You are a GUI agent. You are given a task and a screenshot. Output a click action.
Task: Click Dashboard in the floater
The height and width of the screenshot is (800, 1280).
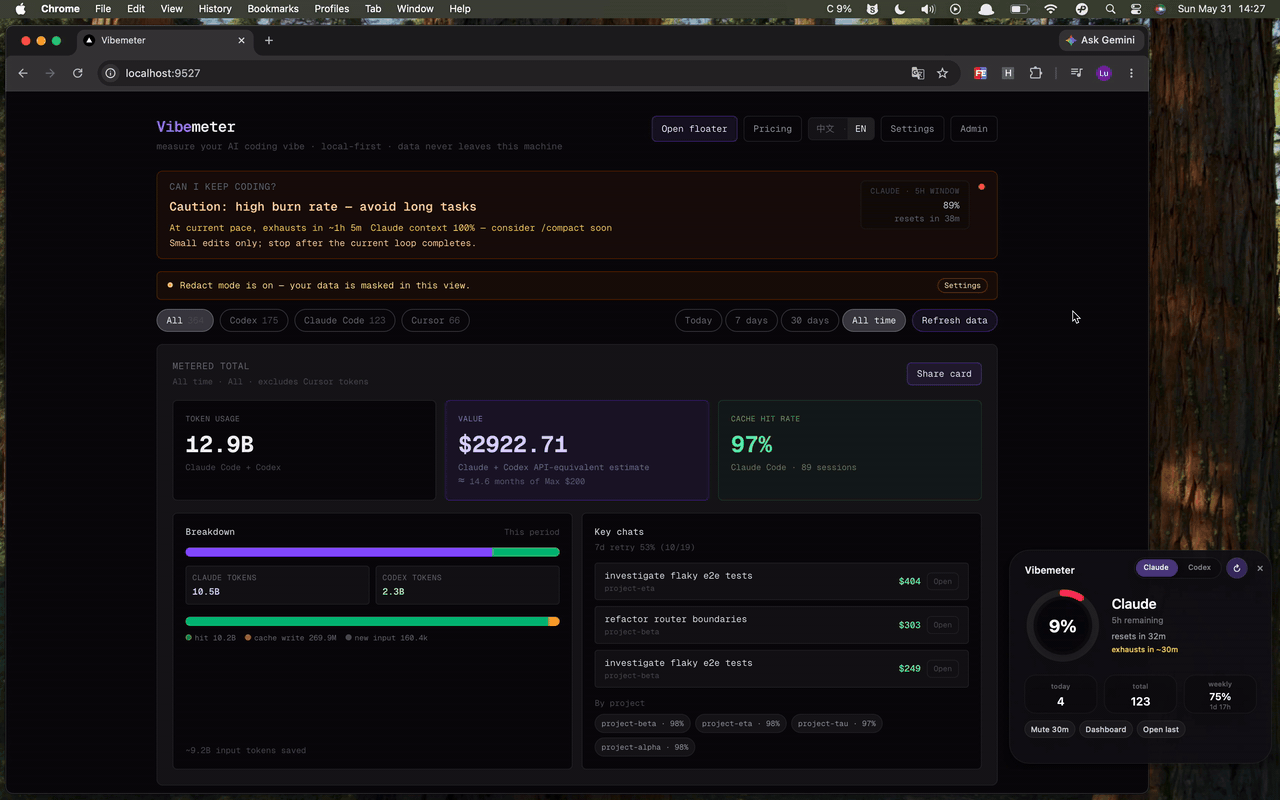tap(1106, 729)
